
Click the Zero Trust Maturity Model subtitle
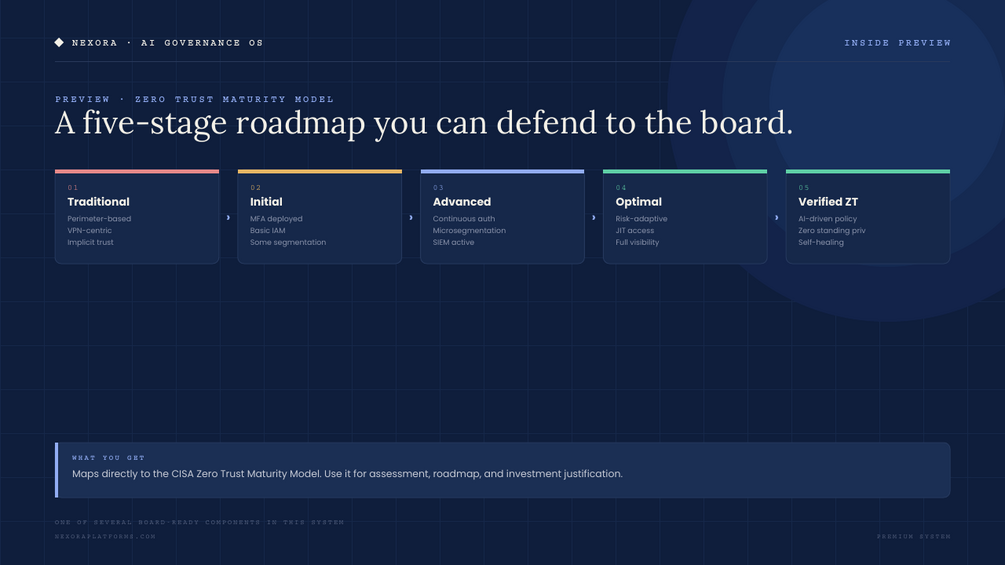[234, 99]
